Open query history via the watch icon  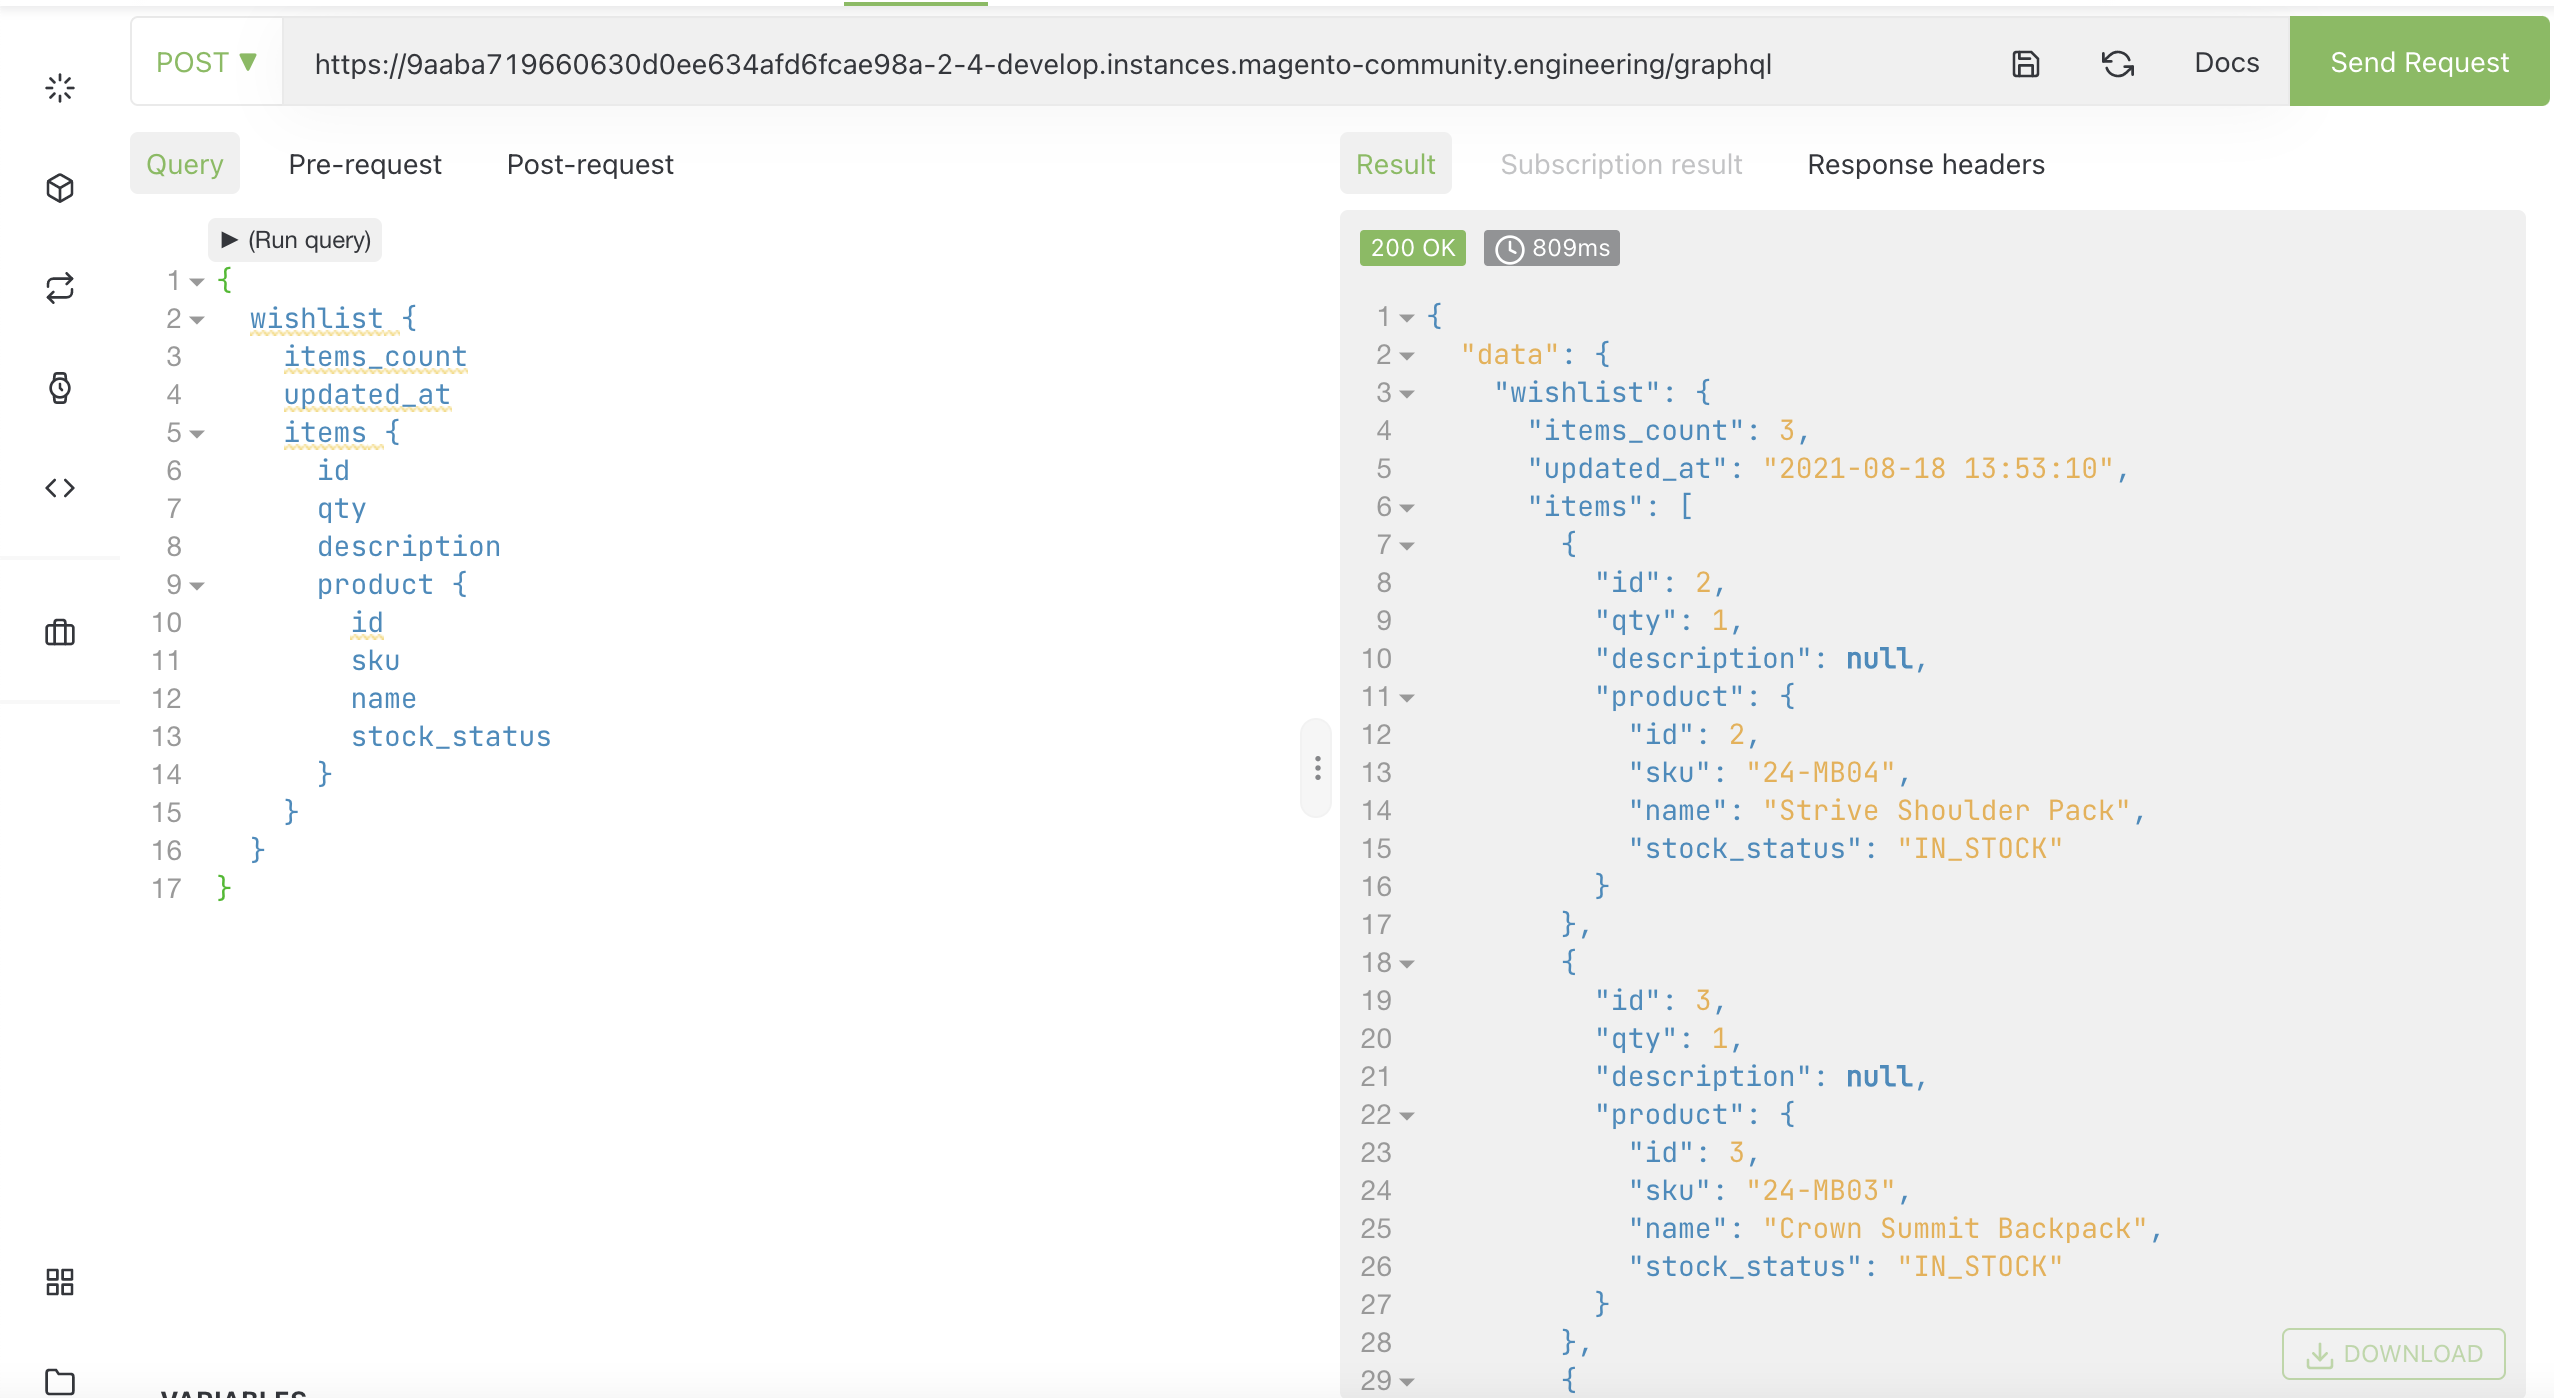(x=58, y=389)
